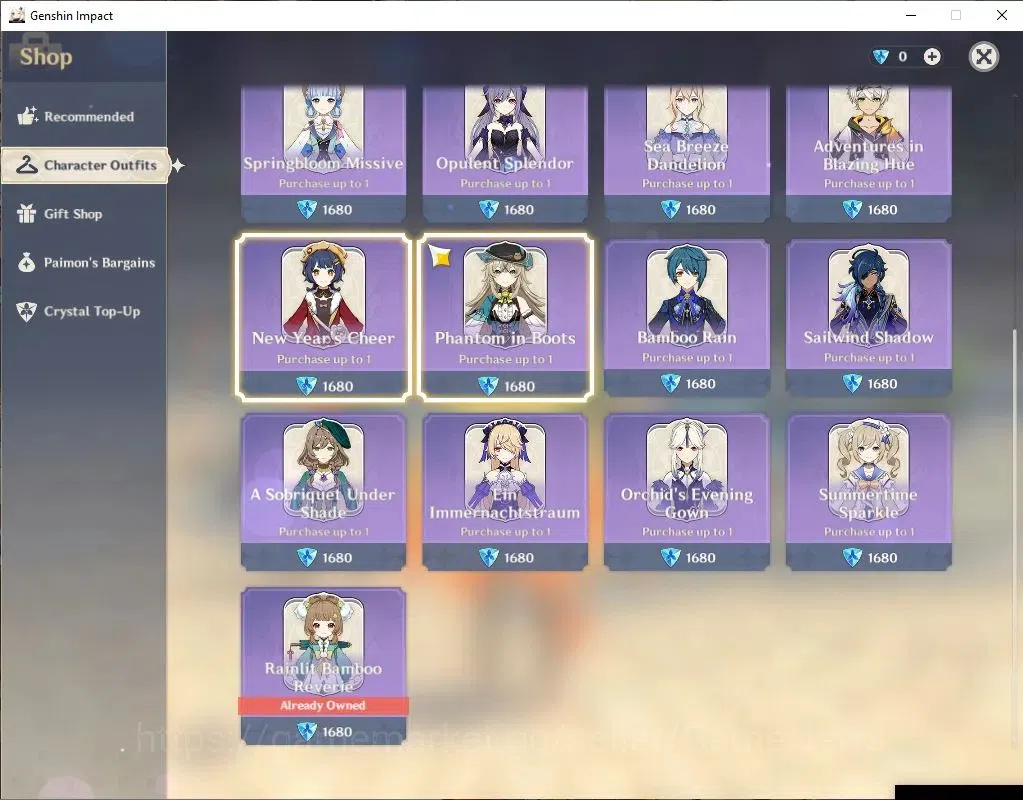This screenshot has width=1023, height=800.
Task: Click the 1680 price under Bamboo Rain
Action: coord(700,384)
